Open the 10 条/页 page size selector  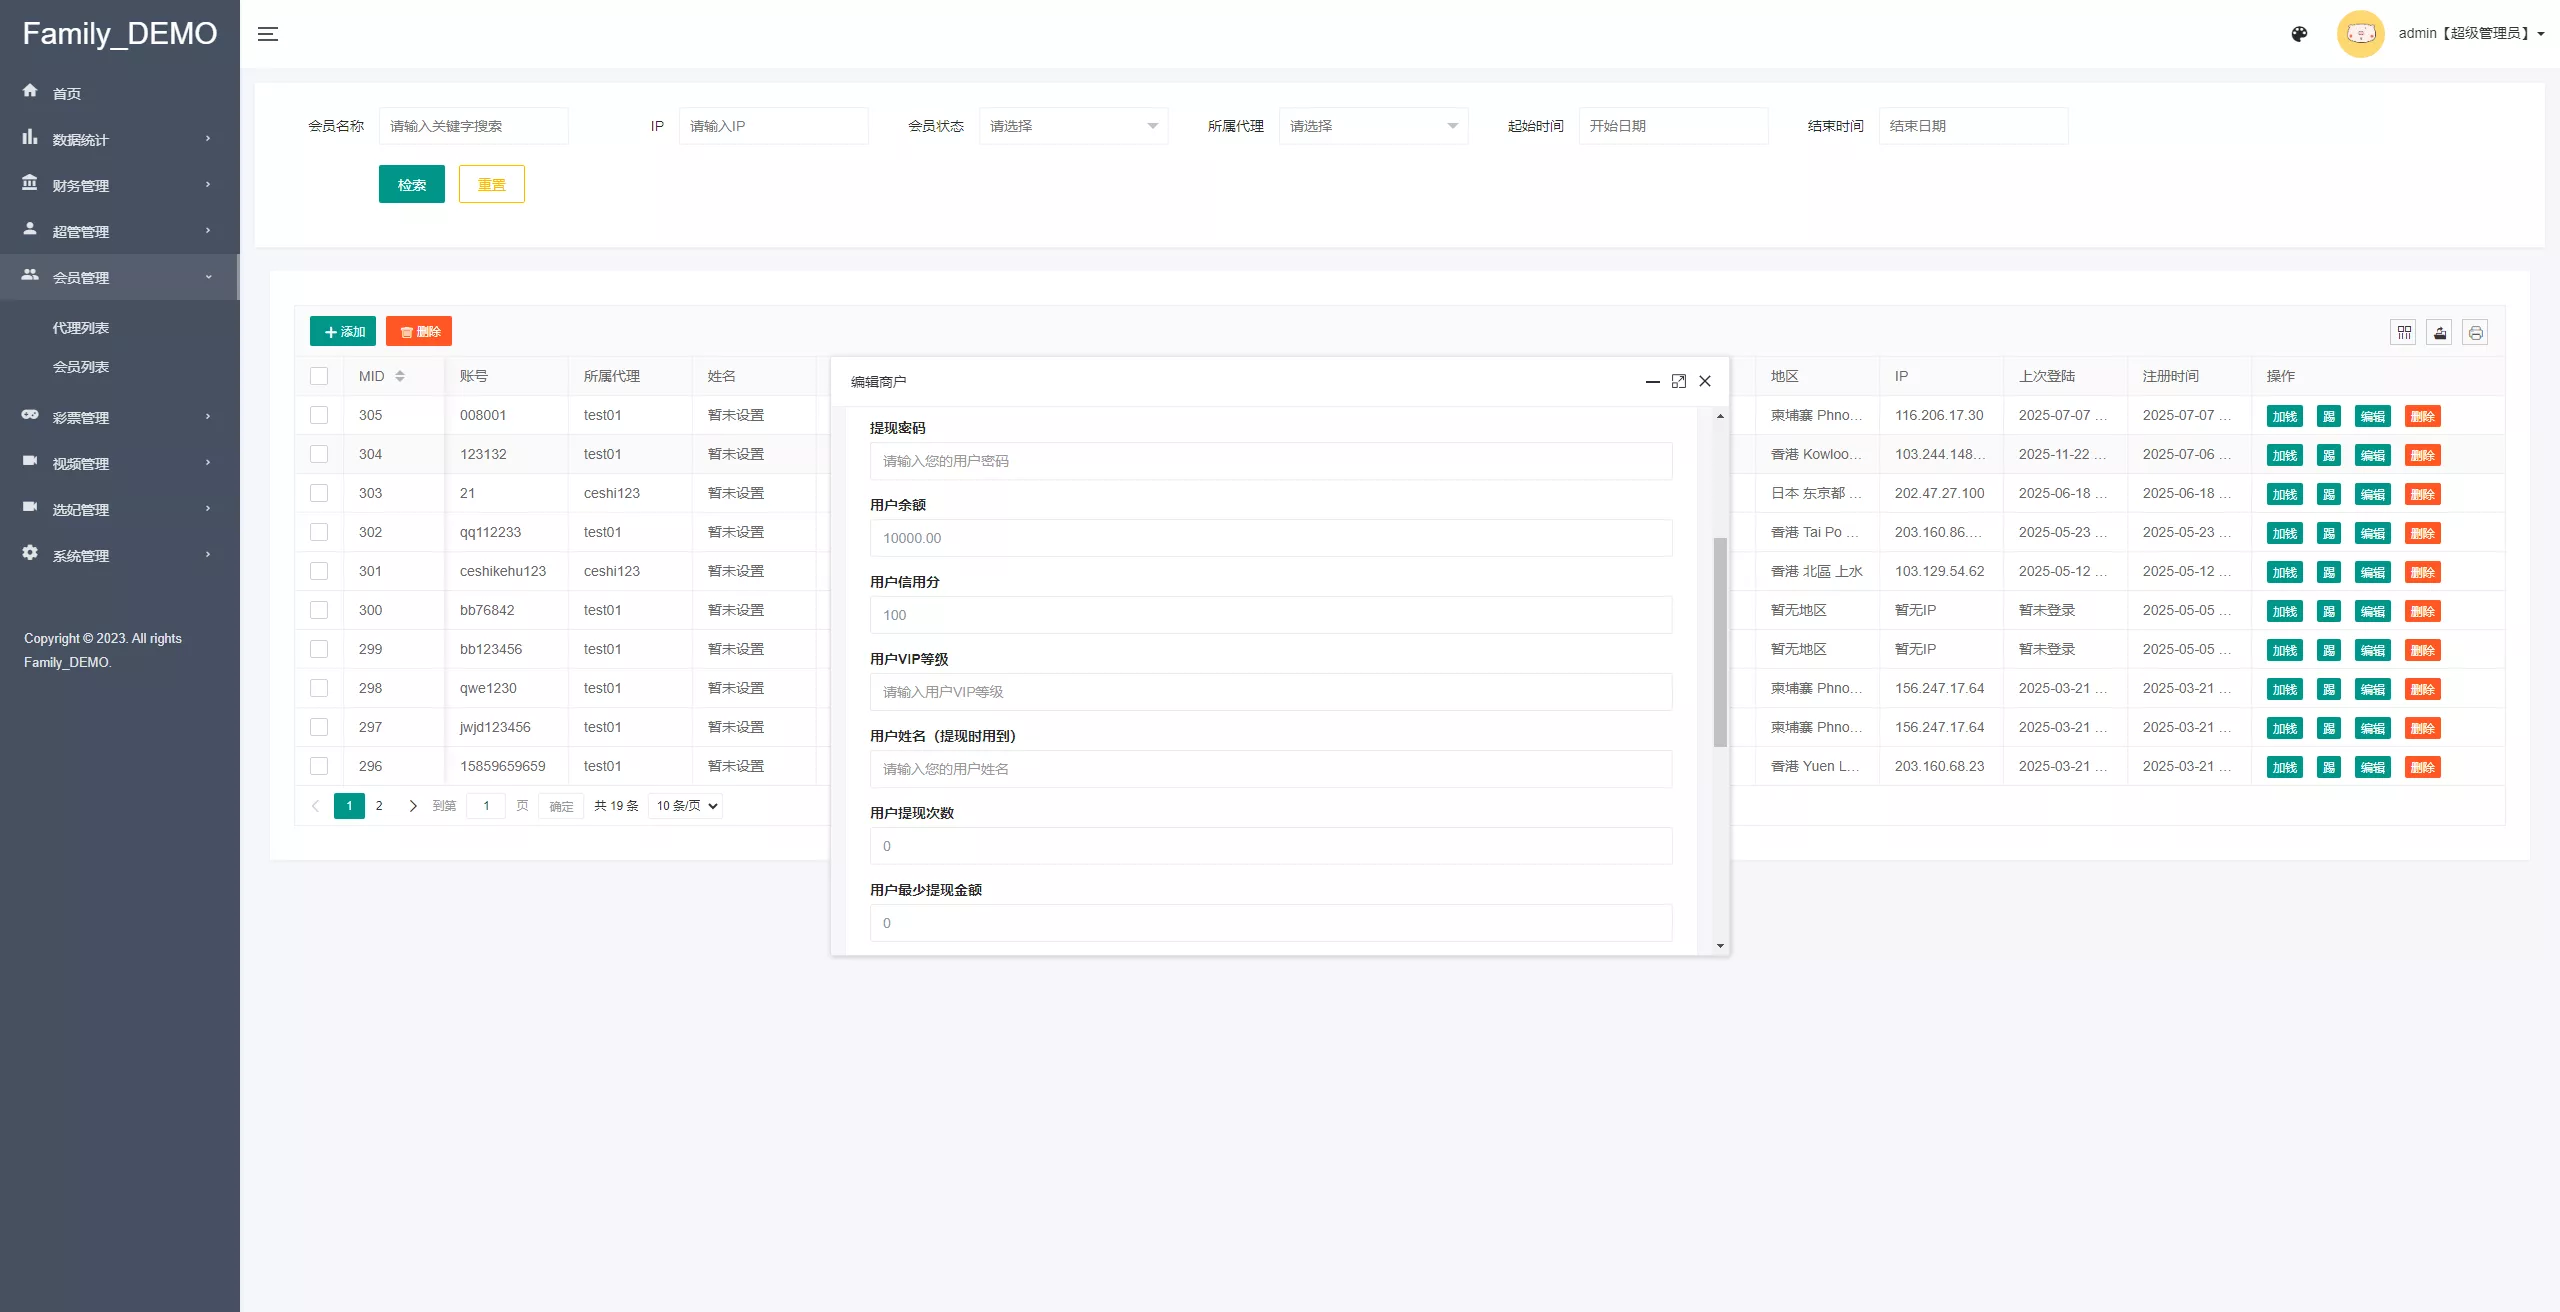tap(686, 806)
